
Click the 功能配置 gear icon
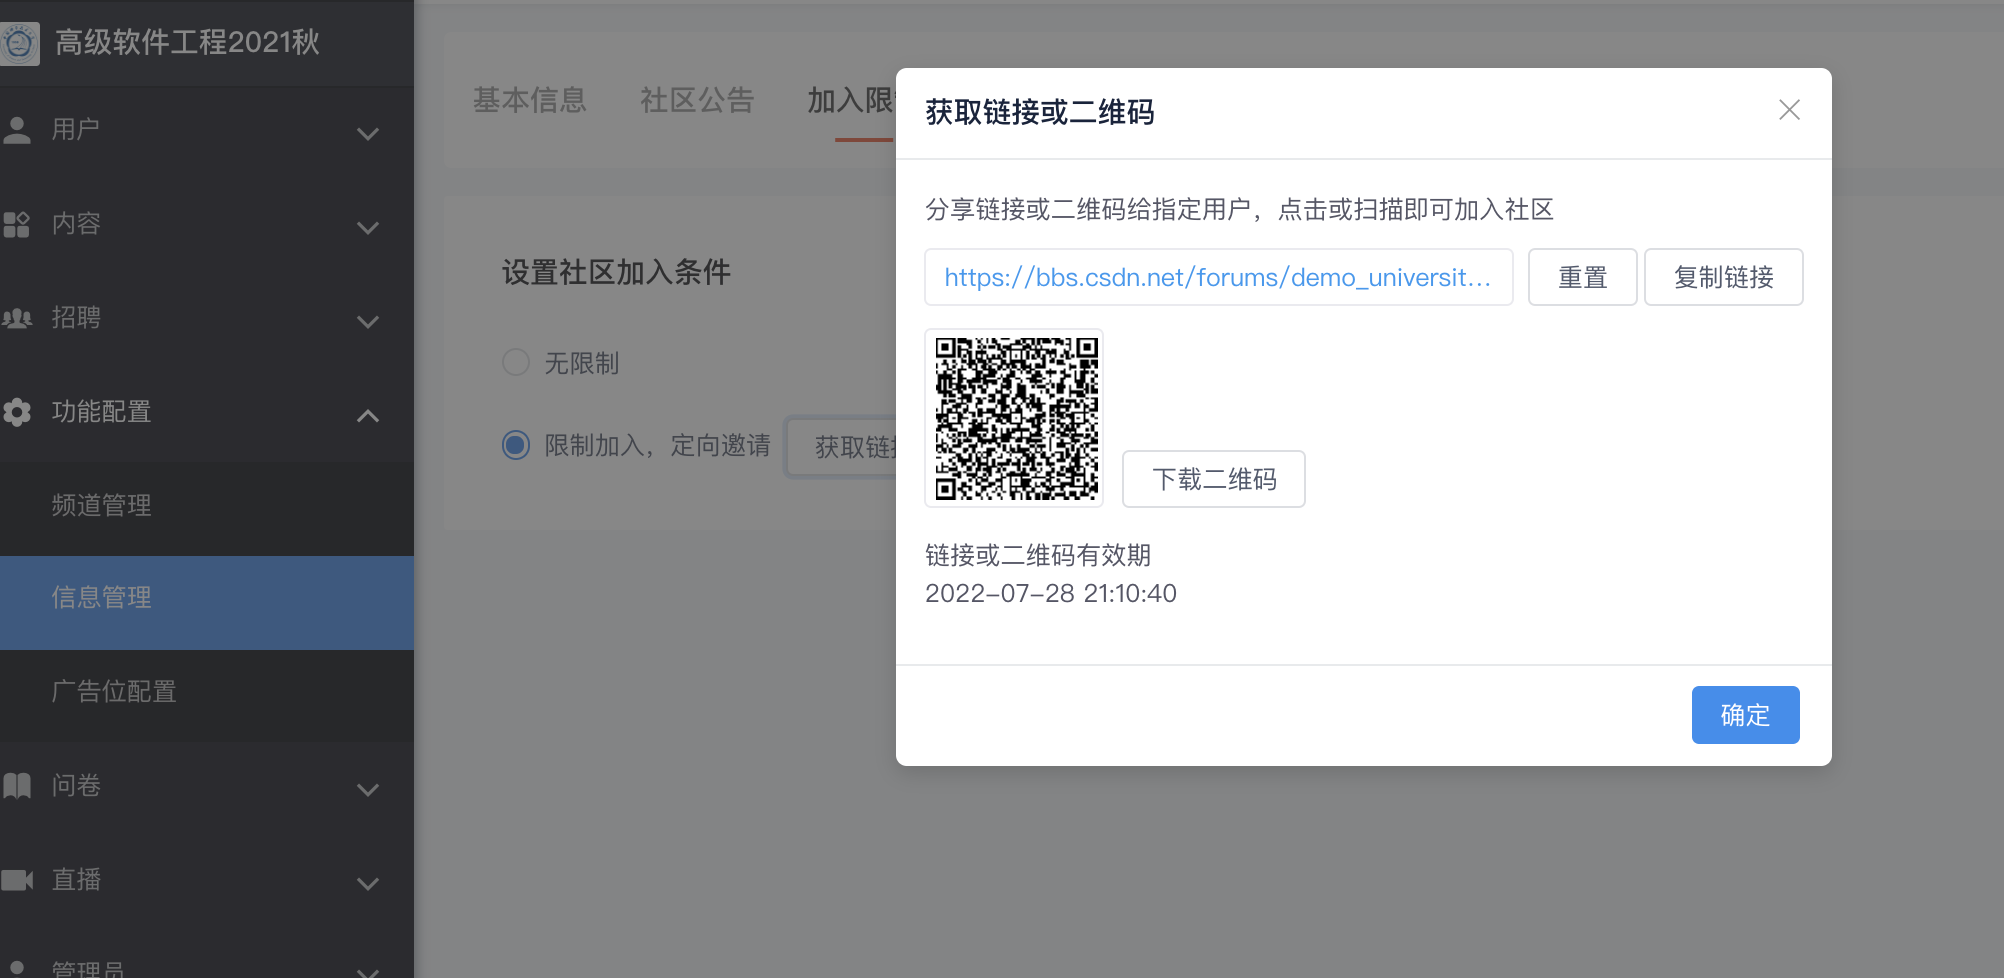[x=17, y=412]
